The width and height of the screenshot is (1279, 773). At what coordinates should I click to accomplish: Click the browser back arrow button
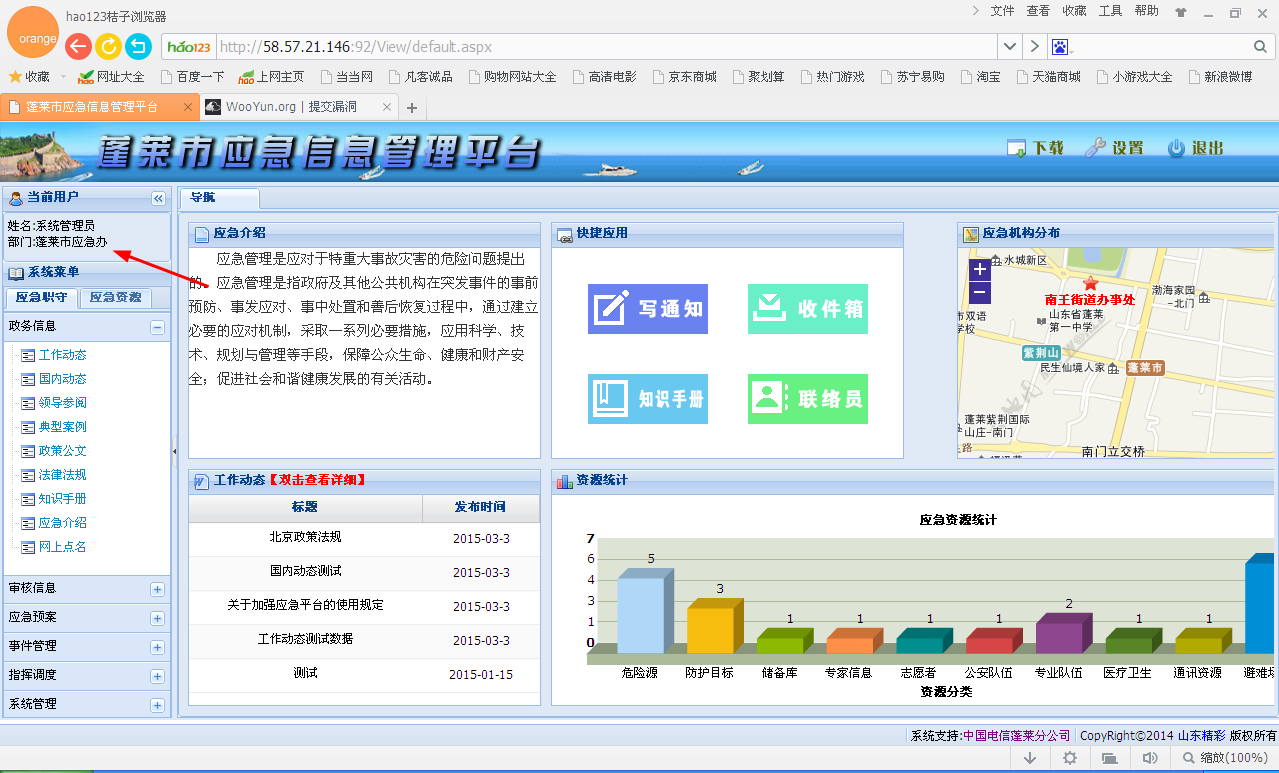pyautogui.click(x=78, y=46)
